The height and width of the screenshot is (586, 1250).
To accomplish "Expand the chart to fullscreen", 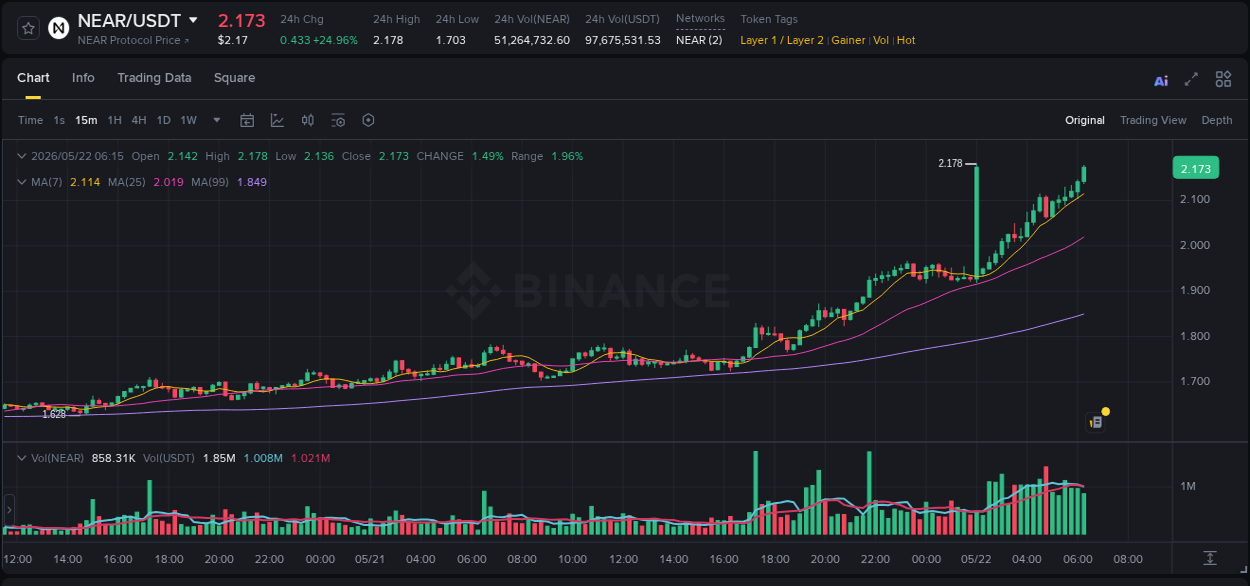I will [x=1191, y=79].
